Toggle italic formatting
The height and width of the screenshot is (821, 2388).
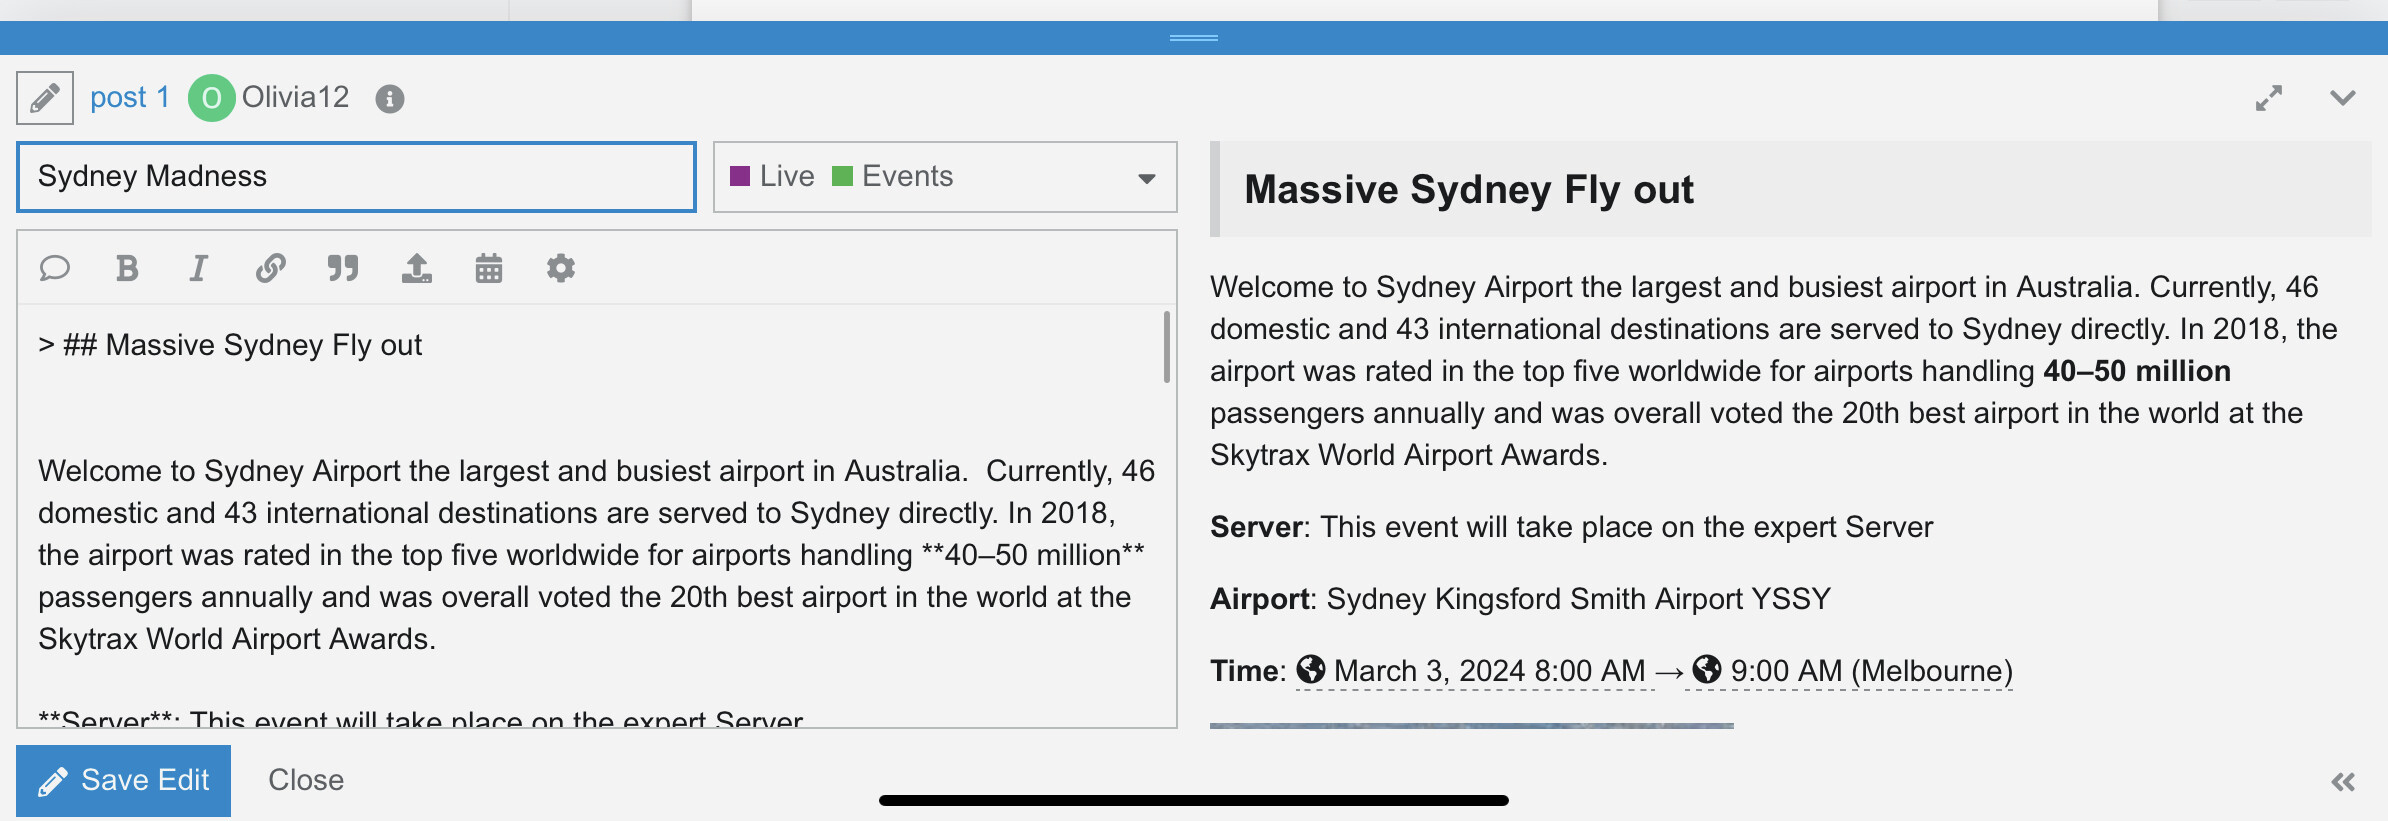[198, 268]
